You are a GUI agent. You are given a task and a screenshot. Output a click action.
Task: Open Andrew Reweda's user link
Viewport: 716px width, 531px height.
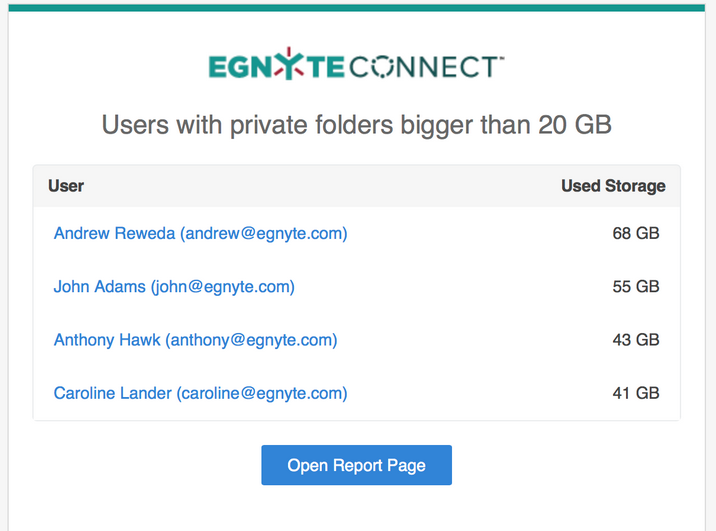(x=200, y=233)
